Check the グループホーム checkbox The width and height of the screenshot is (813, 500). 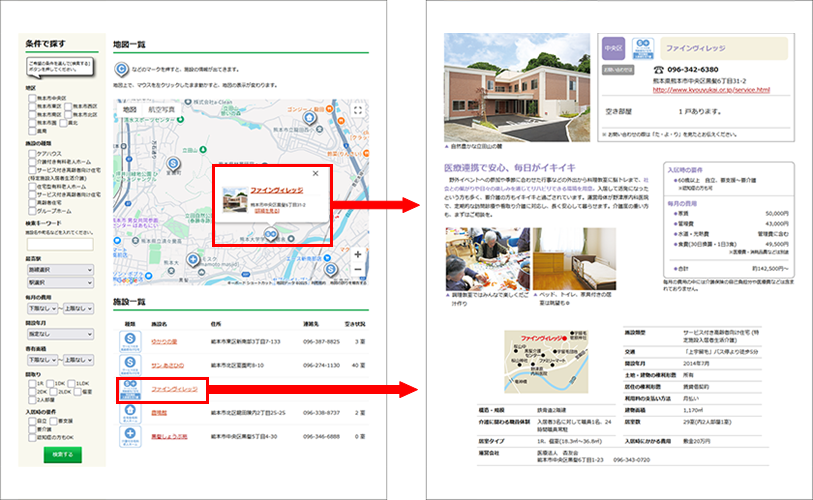tap(29, 211)
